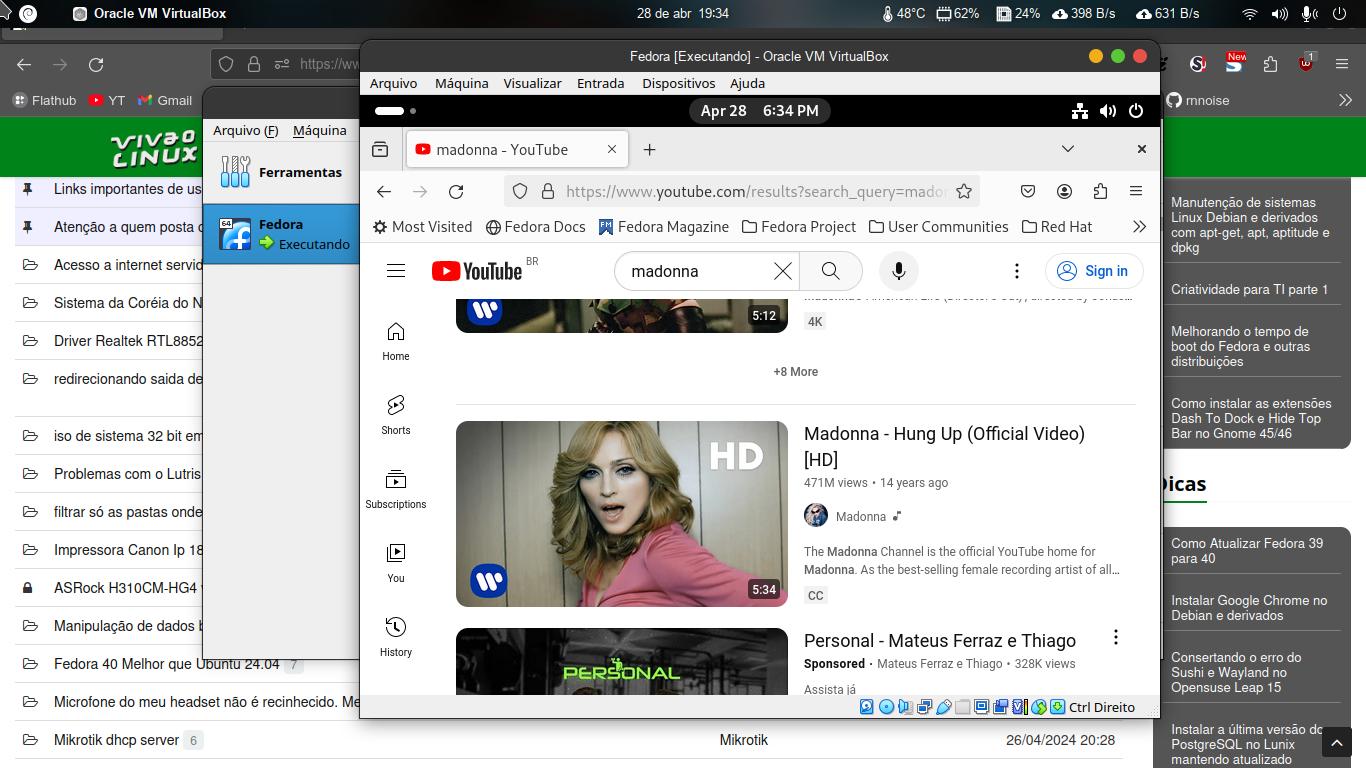Open Subscriptions in YouTube sidebar
This screenshot has width=1366, height=768.
(396, 489)
